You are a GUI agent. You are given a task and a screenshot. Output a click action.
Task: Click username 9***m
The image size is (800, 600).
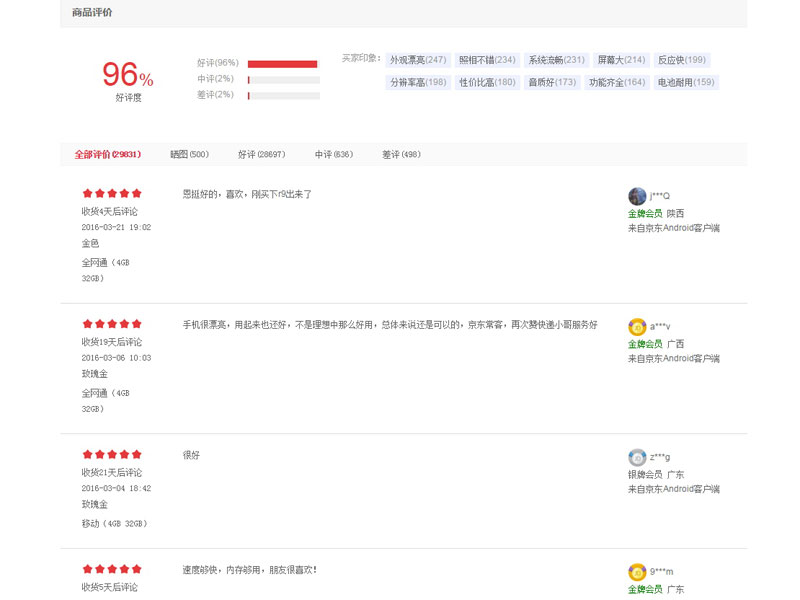(661, 571)
